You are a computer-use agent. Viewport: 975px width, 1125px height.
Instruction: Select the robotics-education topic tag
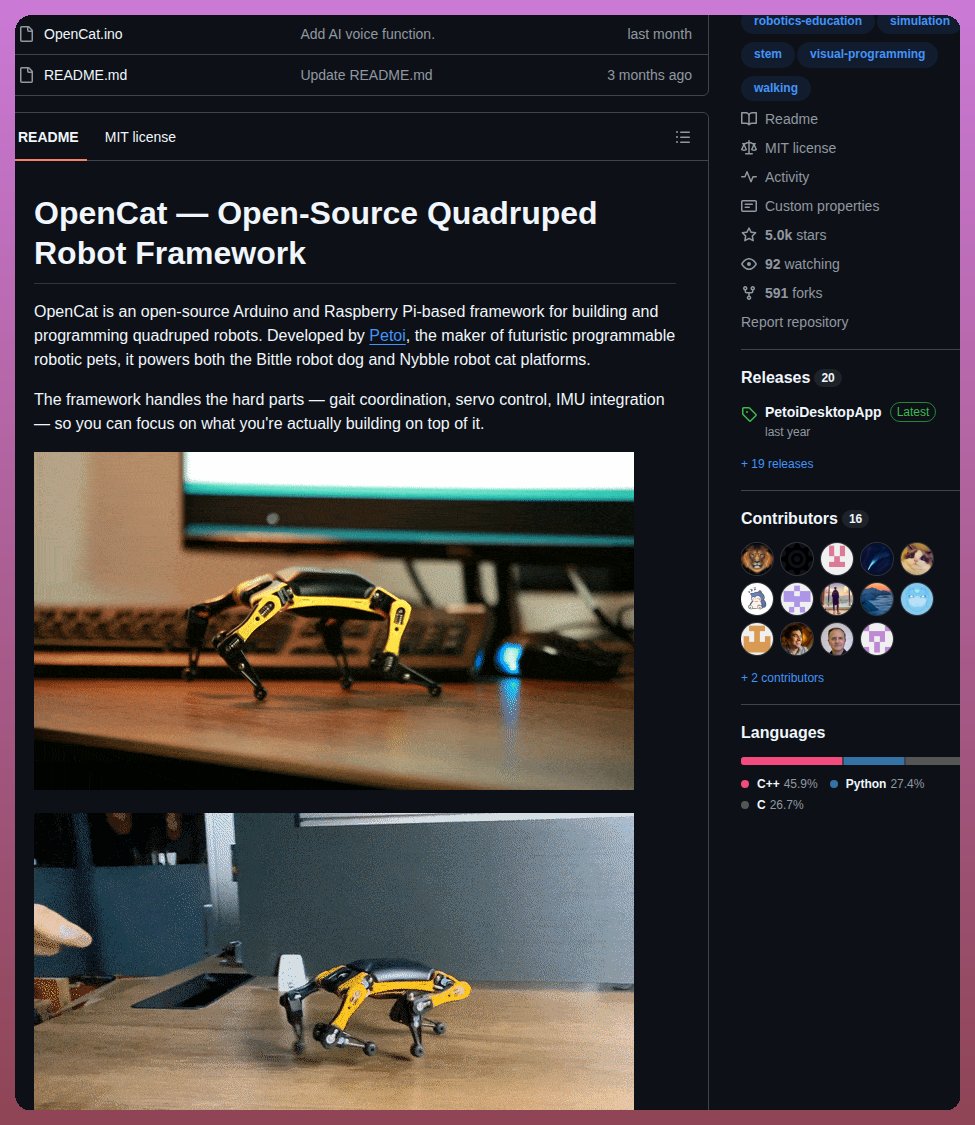pyautogui.click(x=808, y=22)
